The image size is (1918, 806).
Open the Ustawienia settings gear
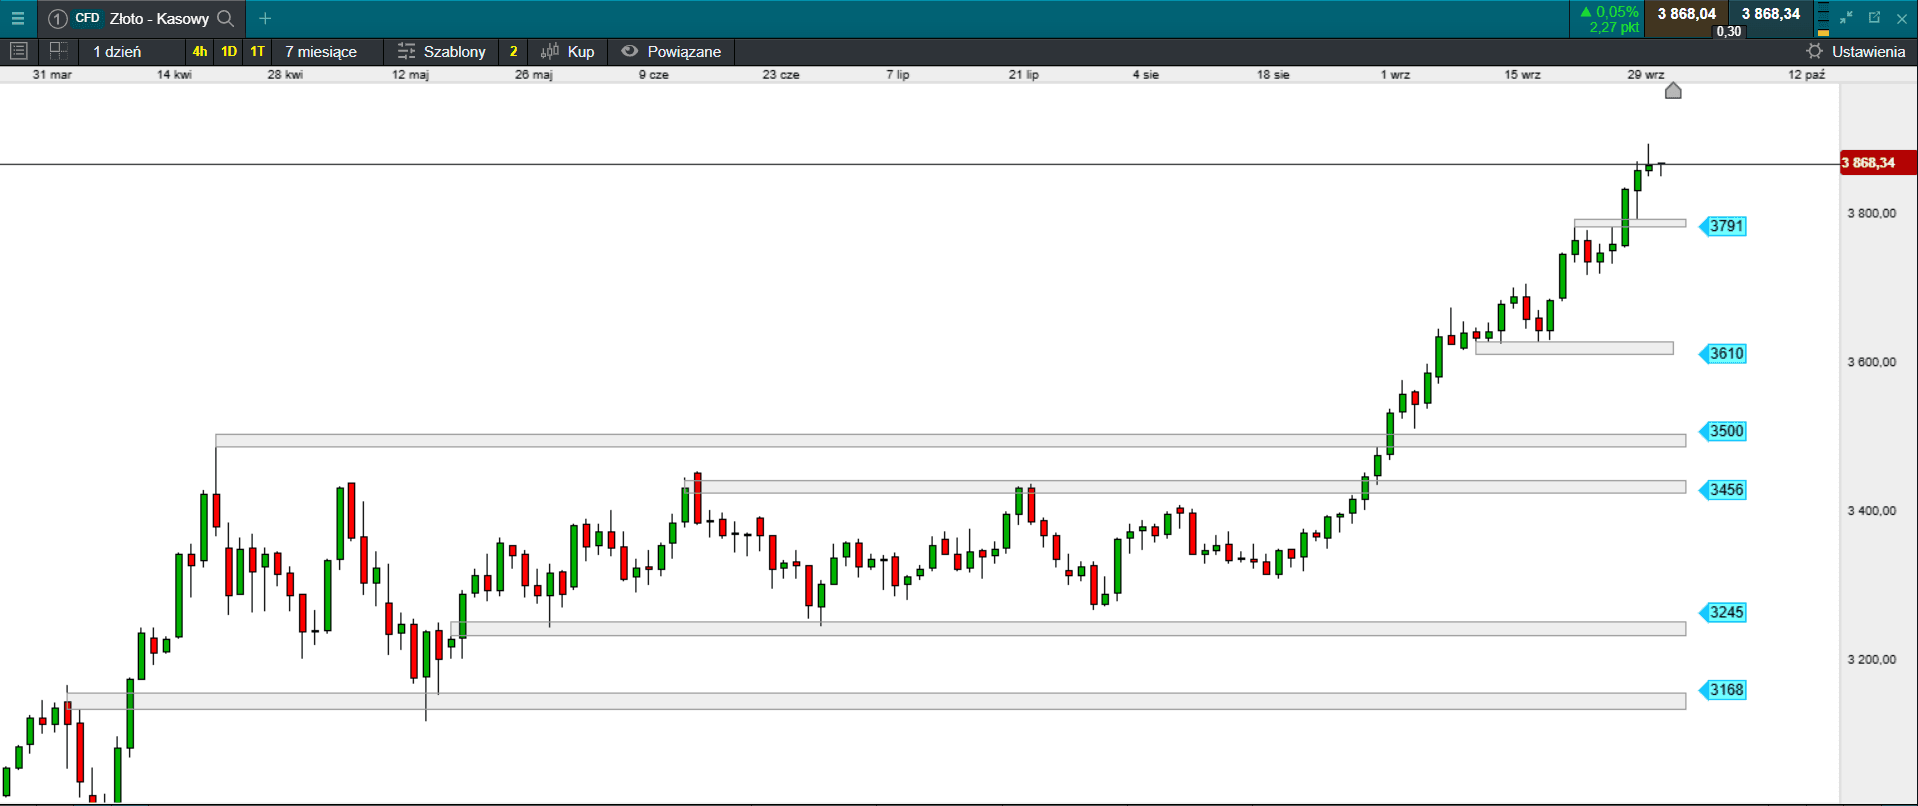1814,51
